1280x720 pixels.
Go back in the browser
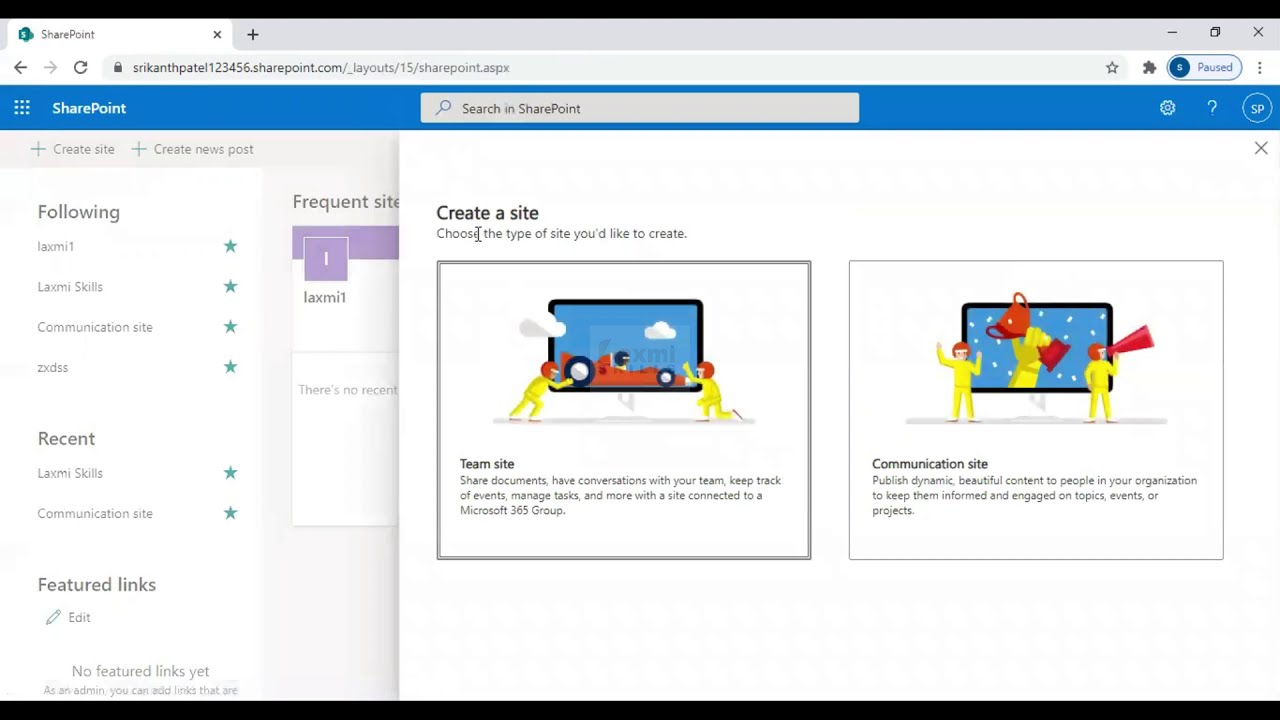pyautogui.click(x=21, y=67)
